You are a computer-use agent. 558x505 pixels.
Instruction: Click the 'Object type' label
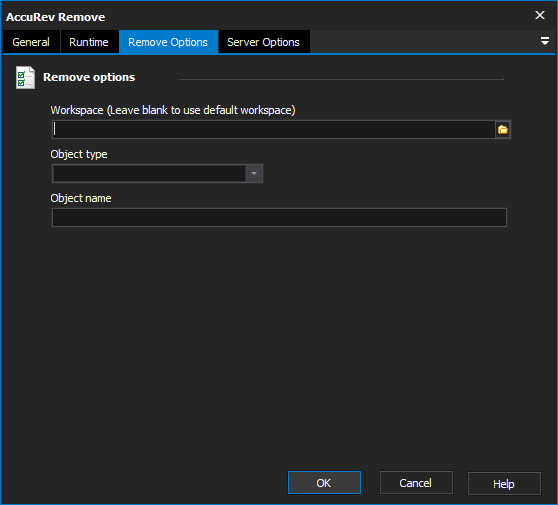[x=79, y=154]
